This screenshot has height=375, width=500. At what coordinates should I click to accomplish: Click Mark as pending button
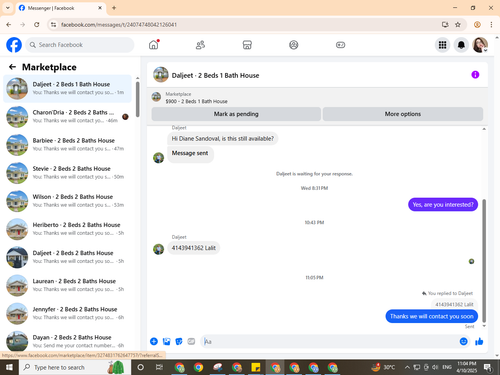tap(236, 114)
